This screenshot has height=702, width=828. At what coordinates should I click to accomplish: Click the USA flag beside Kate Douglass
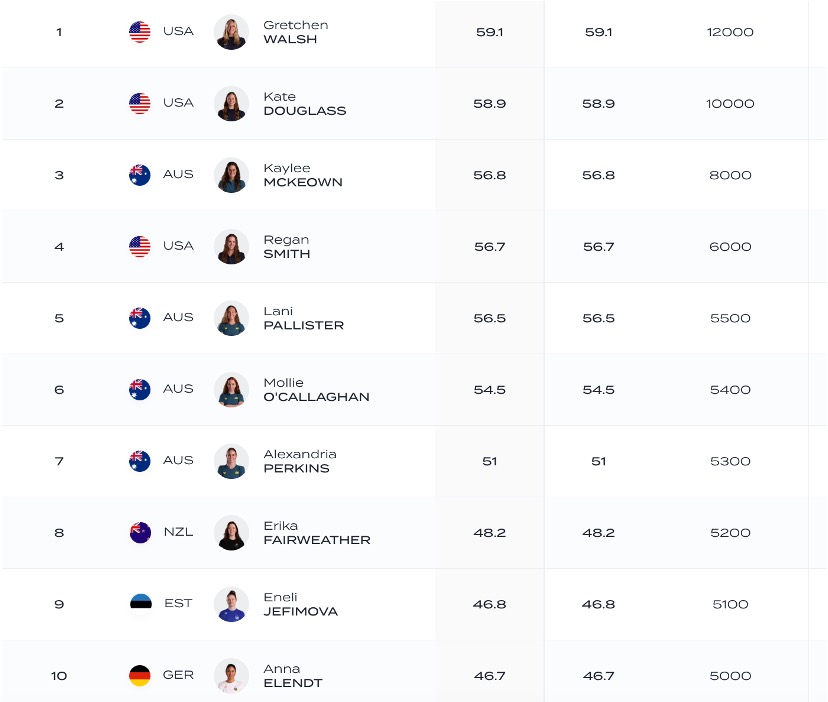pyautogui.click(x=140, y=103)
